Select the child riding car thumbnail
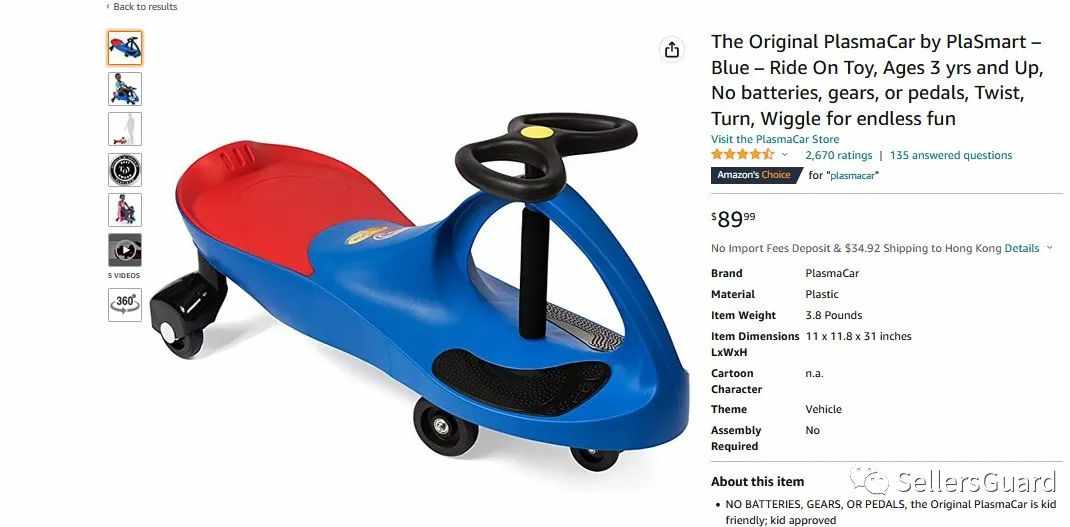 coord(125,89)
